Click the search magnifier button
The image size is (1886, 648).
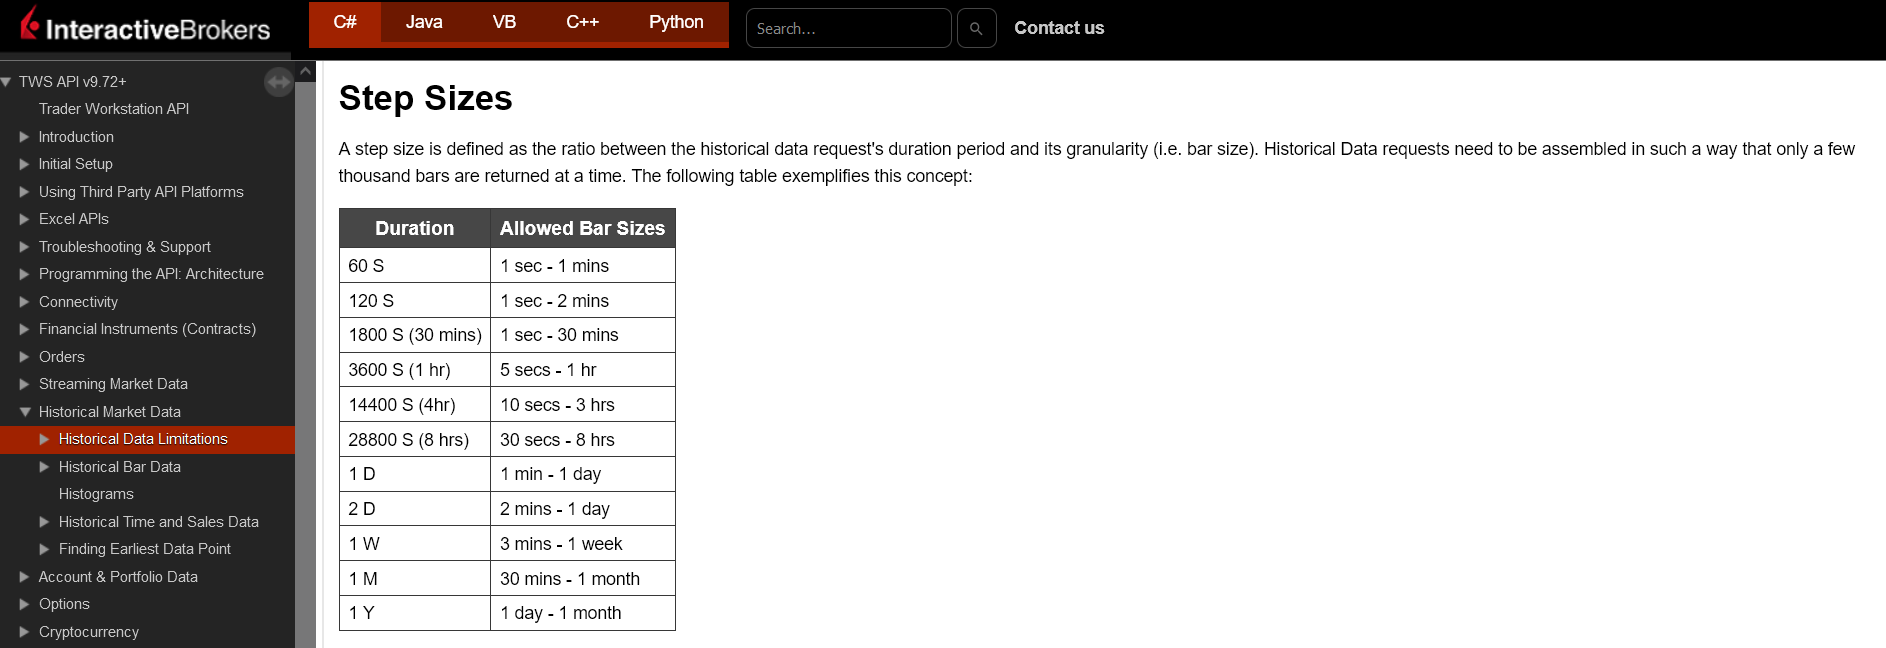click(x=976, y=28)
